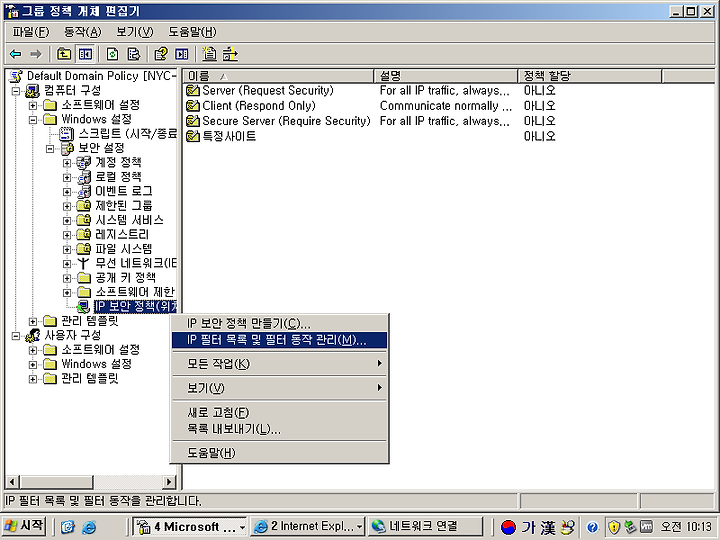Choose 목록 내보내기(L)... in context menu
The image size is (720, 540).
pyautogui.click(x=279, y=429)
